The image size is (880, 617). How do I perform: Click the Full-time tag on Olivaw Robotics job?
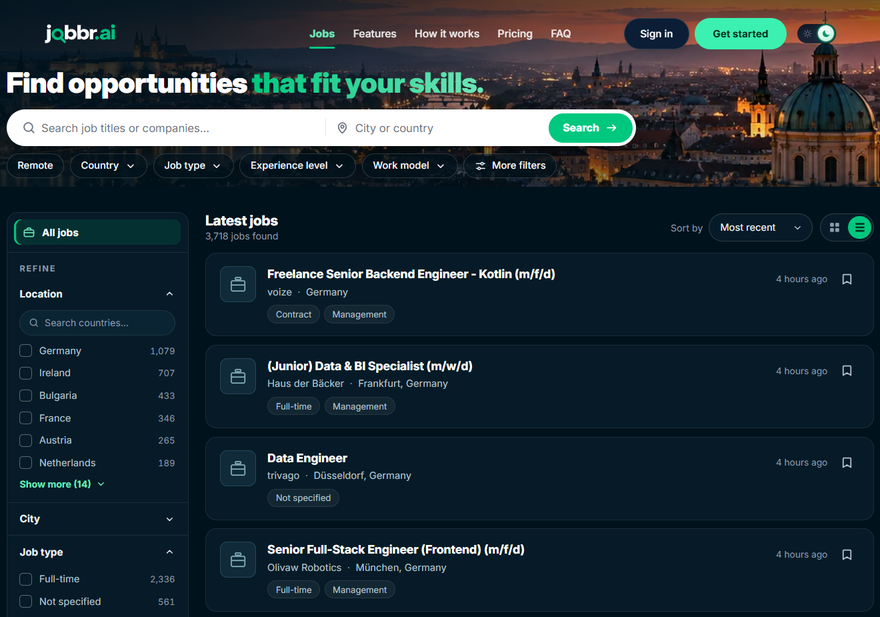(294, 590)
